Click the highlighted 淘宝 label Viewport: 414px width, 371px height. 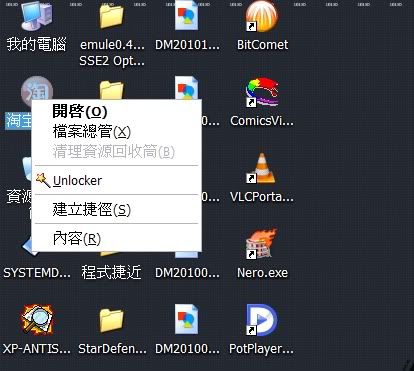coord(19,121)
